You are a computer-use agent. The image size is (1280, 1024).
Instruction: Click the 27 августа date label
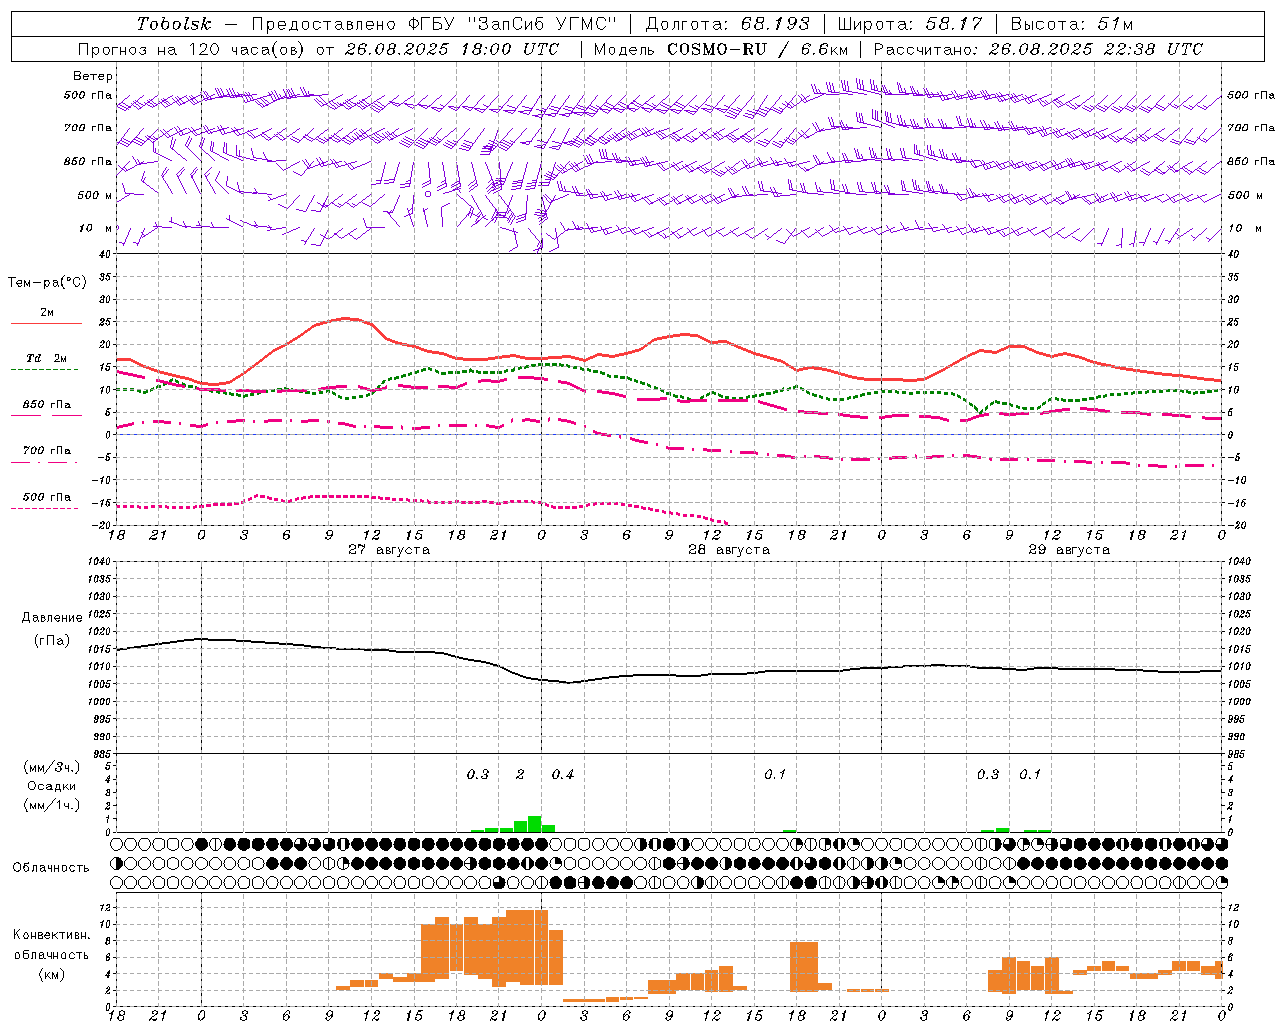(x=388, y=550)
